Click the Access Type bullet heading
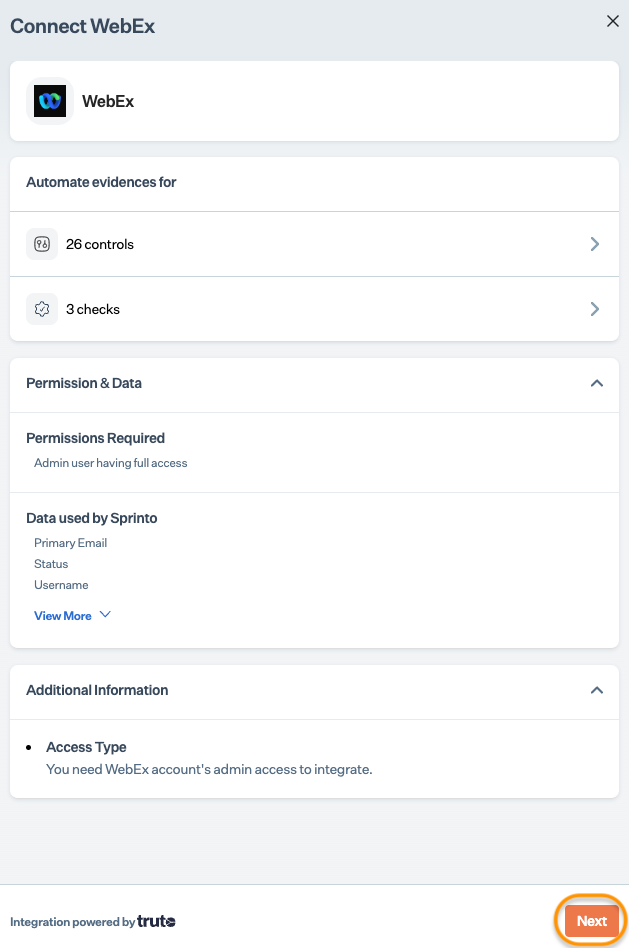The width and height of the screenshot is (629, 948). [86, 747]
